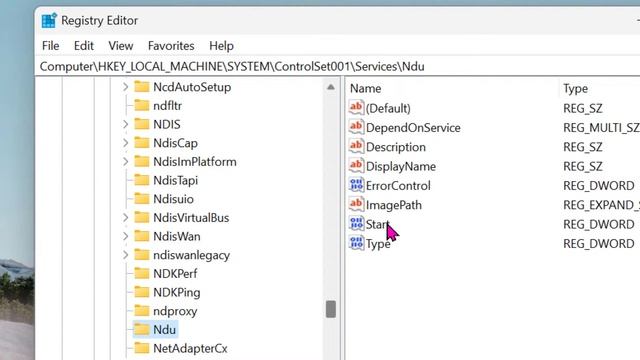Click the NDIS folder icon
The image size is (640, 360).
(142, 124)
